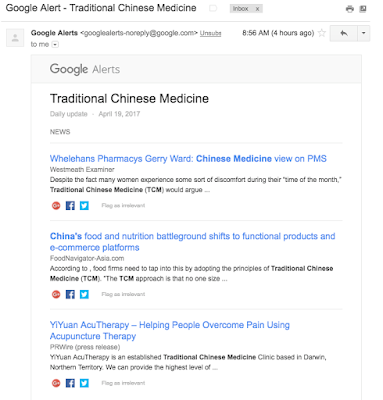Print this email using printer icon

(x=350, y=9)
